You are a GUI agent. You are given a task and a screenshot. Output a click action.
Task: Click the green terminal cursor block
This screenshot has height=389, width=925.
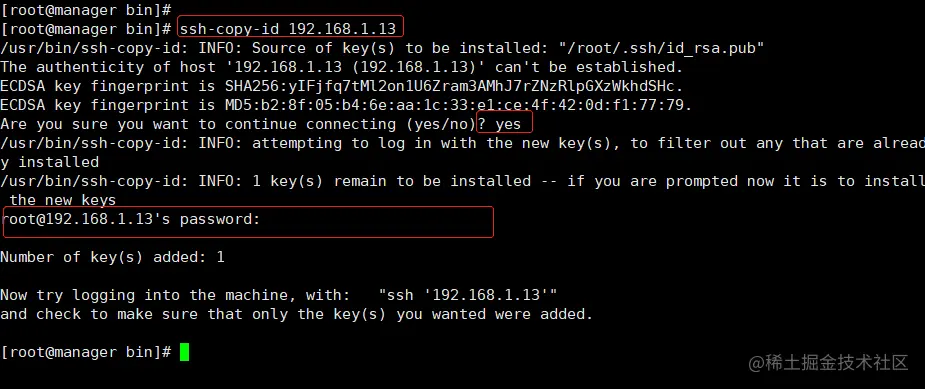click(185, 352)
